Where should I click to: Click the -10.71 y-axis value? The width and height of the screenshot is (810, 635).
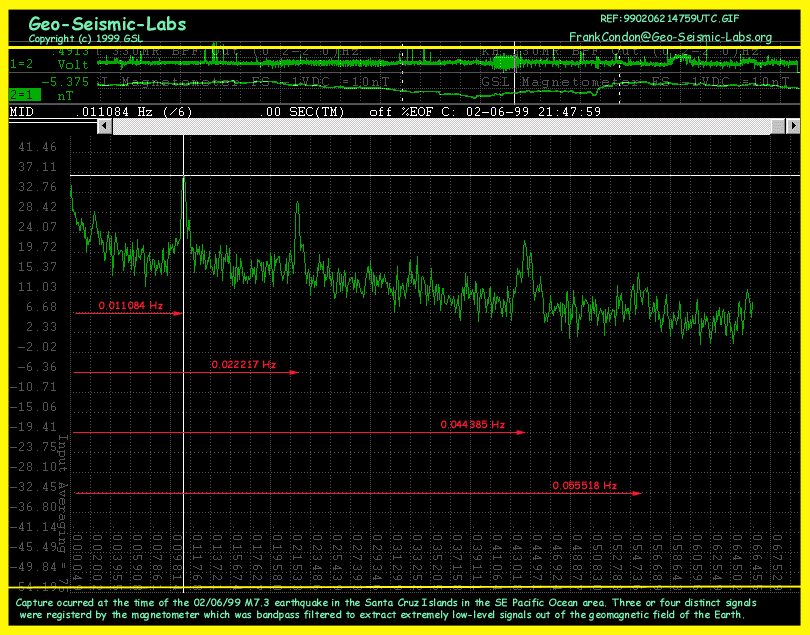pos(34,387)
